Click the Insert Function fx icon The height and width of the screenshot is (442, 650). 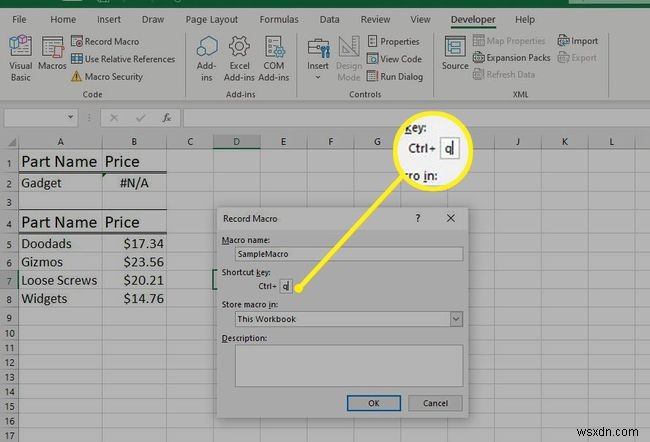[x=167, y=118]
